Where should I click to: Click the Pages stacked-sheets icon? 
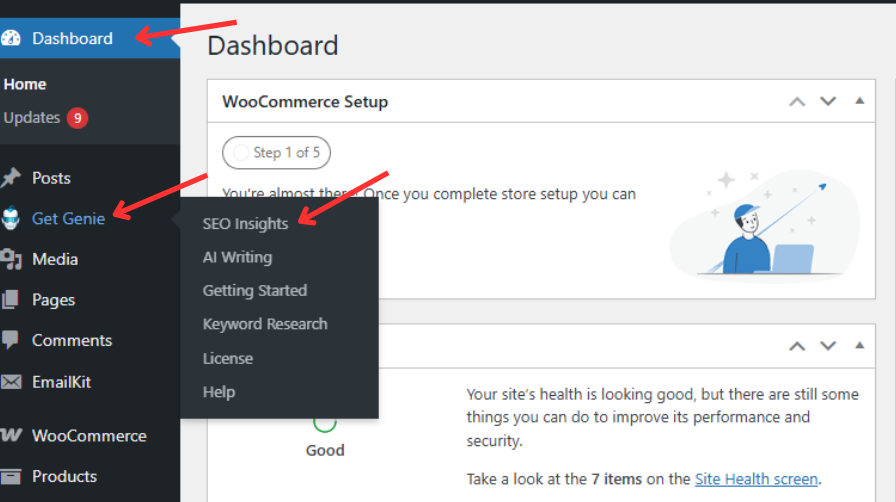coord(10,300)
